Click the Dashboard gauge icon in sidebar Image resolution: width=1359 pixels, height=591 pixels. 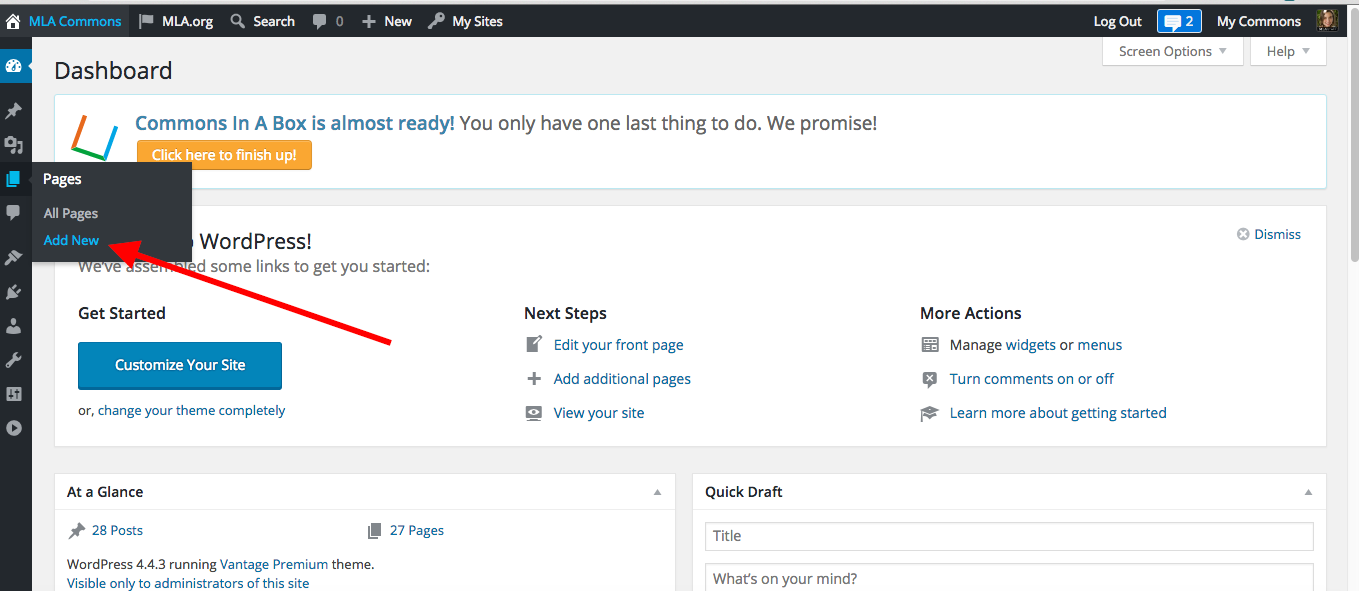click(14, 66)
